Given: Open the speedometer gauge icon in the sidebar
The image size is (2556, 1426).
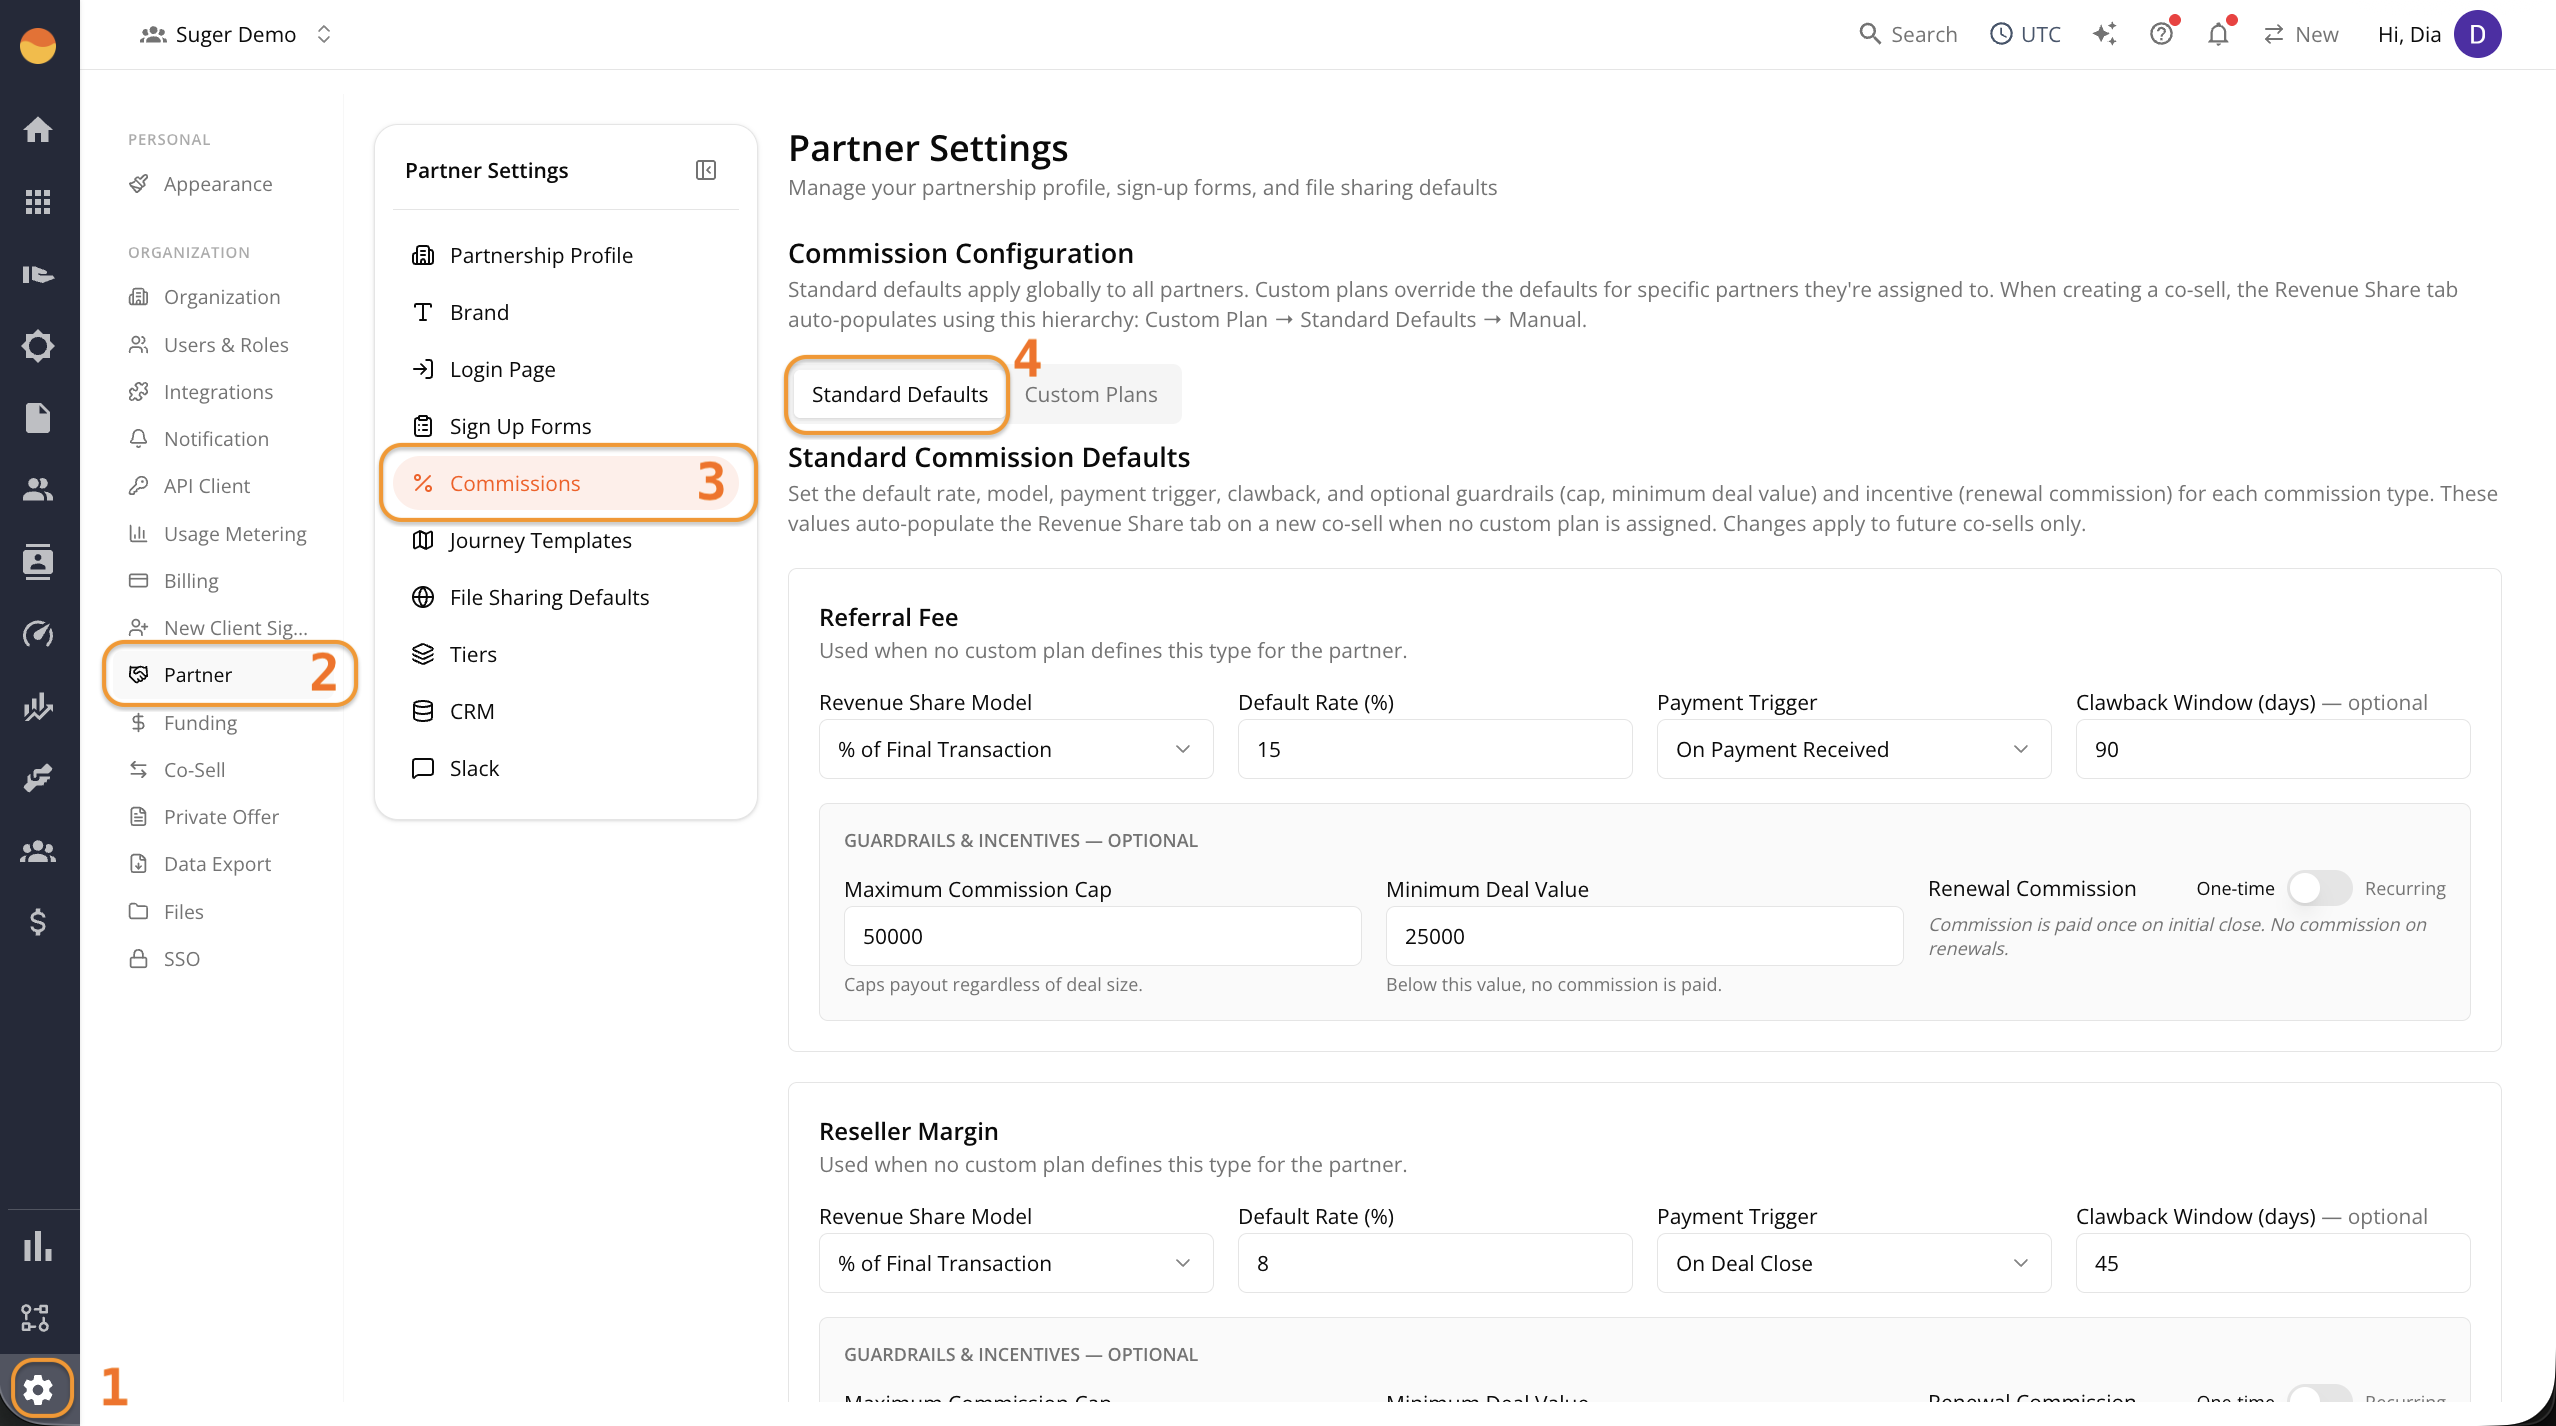Looking at the screenshot, I should 38,634.
